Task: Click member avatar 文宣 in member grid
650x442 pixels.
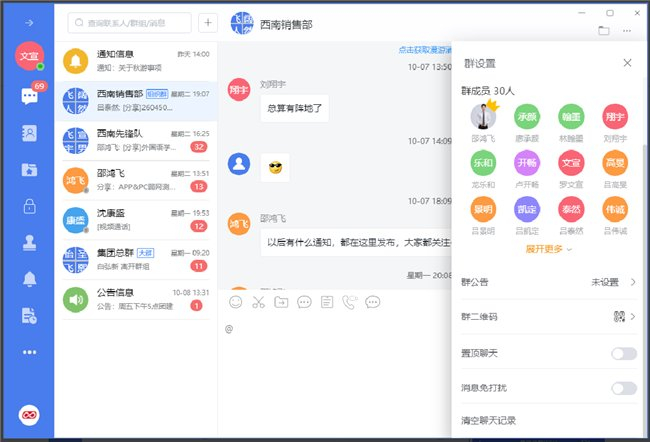Action: (x=571, y=163)
